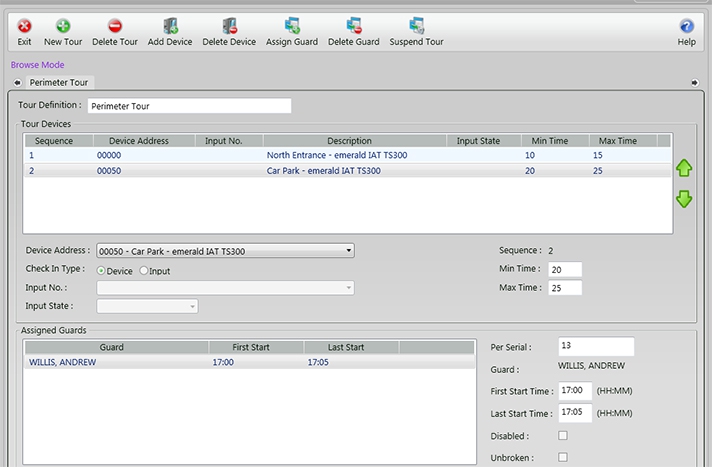Go to previous tab with left arrow
This screenshot has width=712, height=468.
point(17,83)
